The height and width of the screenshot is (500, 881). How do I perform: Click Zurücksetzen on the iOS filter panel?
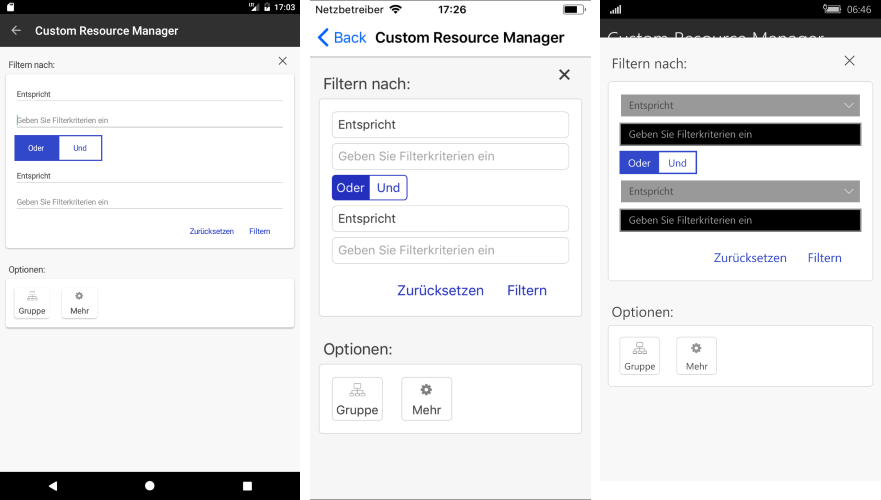(x=440, y=291)
